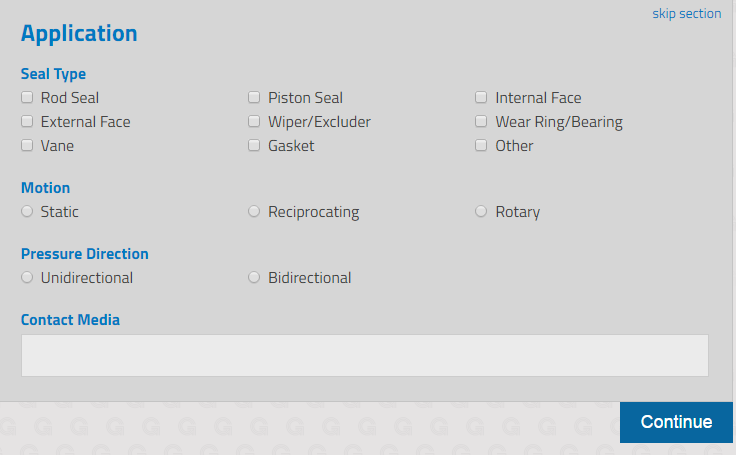
Task: Check the Gasket seal type
Action: click(255, 146)
